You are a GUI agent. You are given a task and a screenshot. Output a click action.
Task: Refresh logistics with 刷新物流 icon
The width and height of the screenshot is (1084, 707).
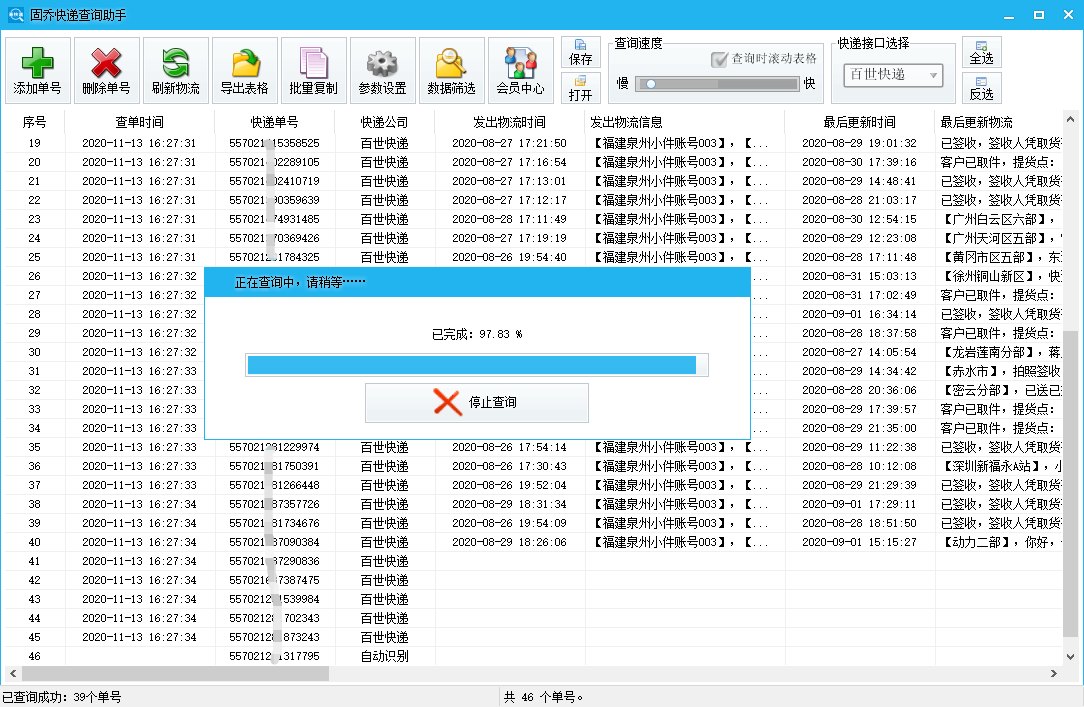coord(176,70)
